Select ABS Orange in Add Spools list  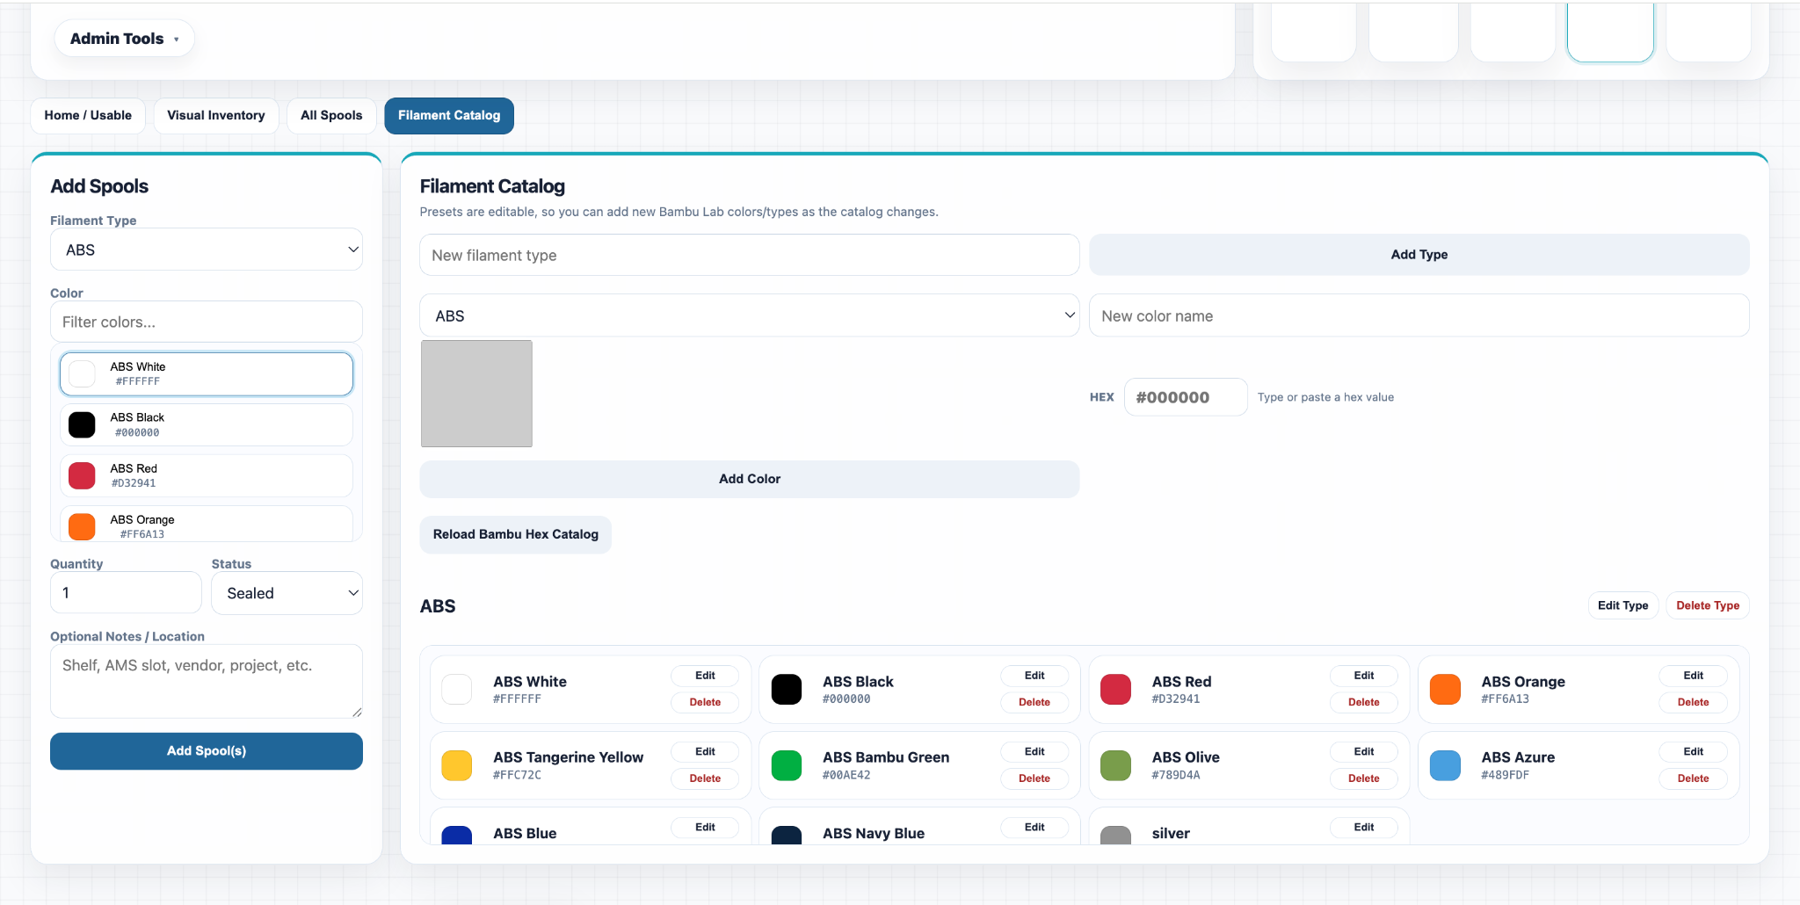(206, 524)
